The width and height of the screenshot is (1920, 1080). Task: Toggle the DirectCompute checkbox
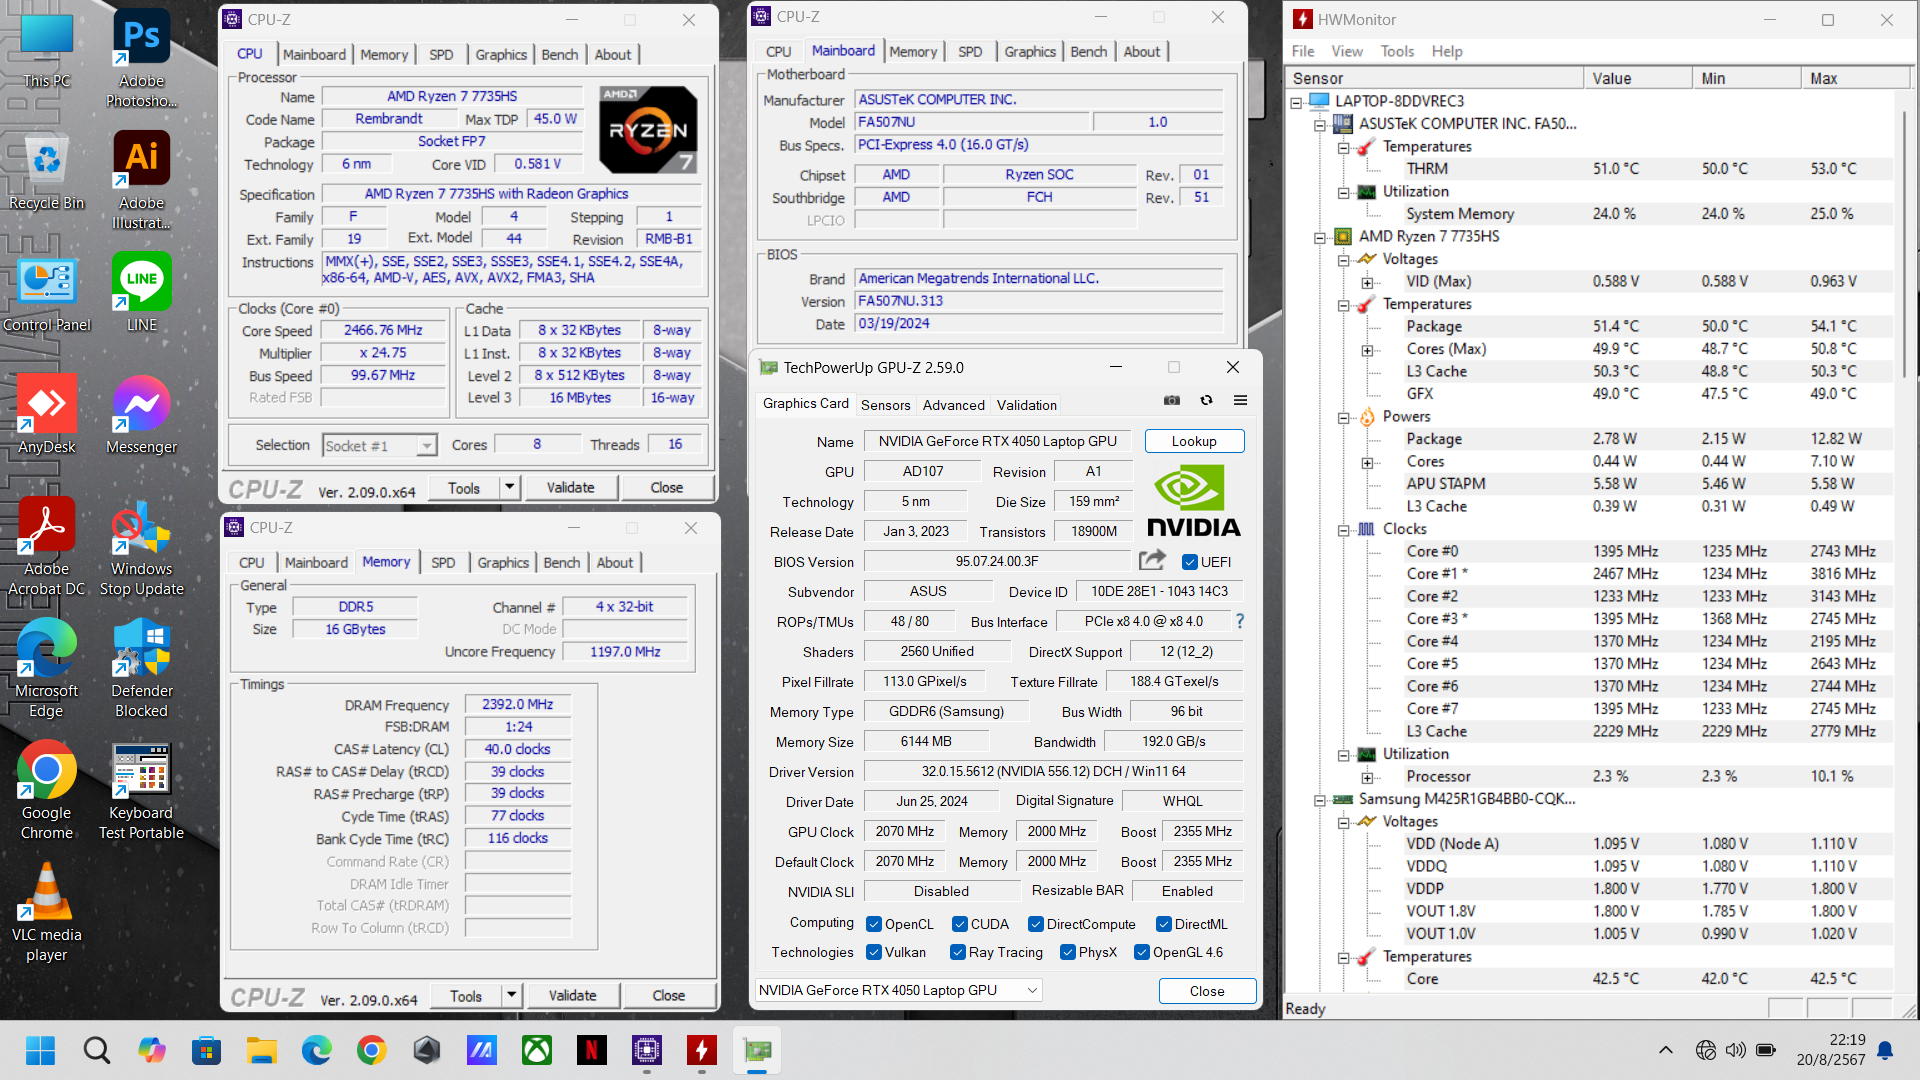point(1036,924)
